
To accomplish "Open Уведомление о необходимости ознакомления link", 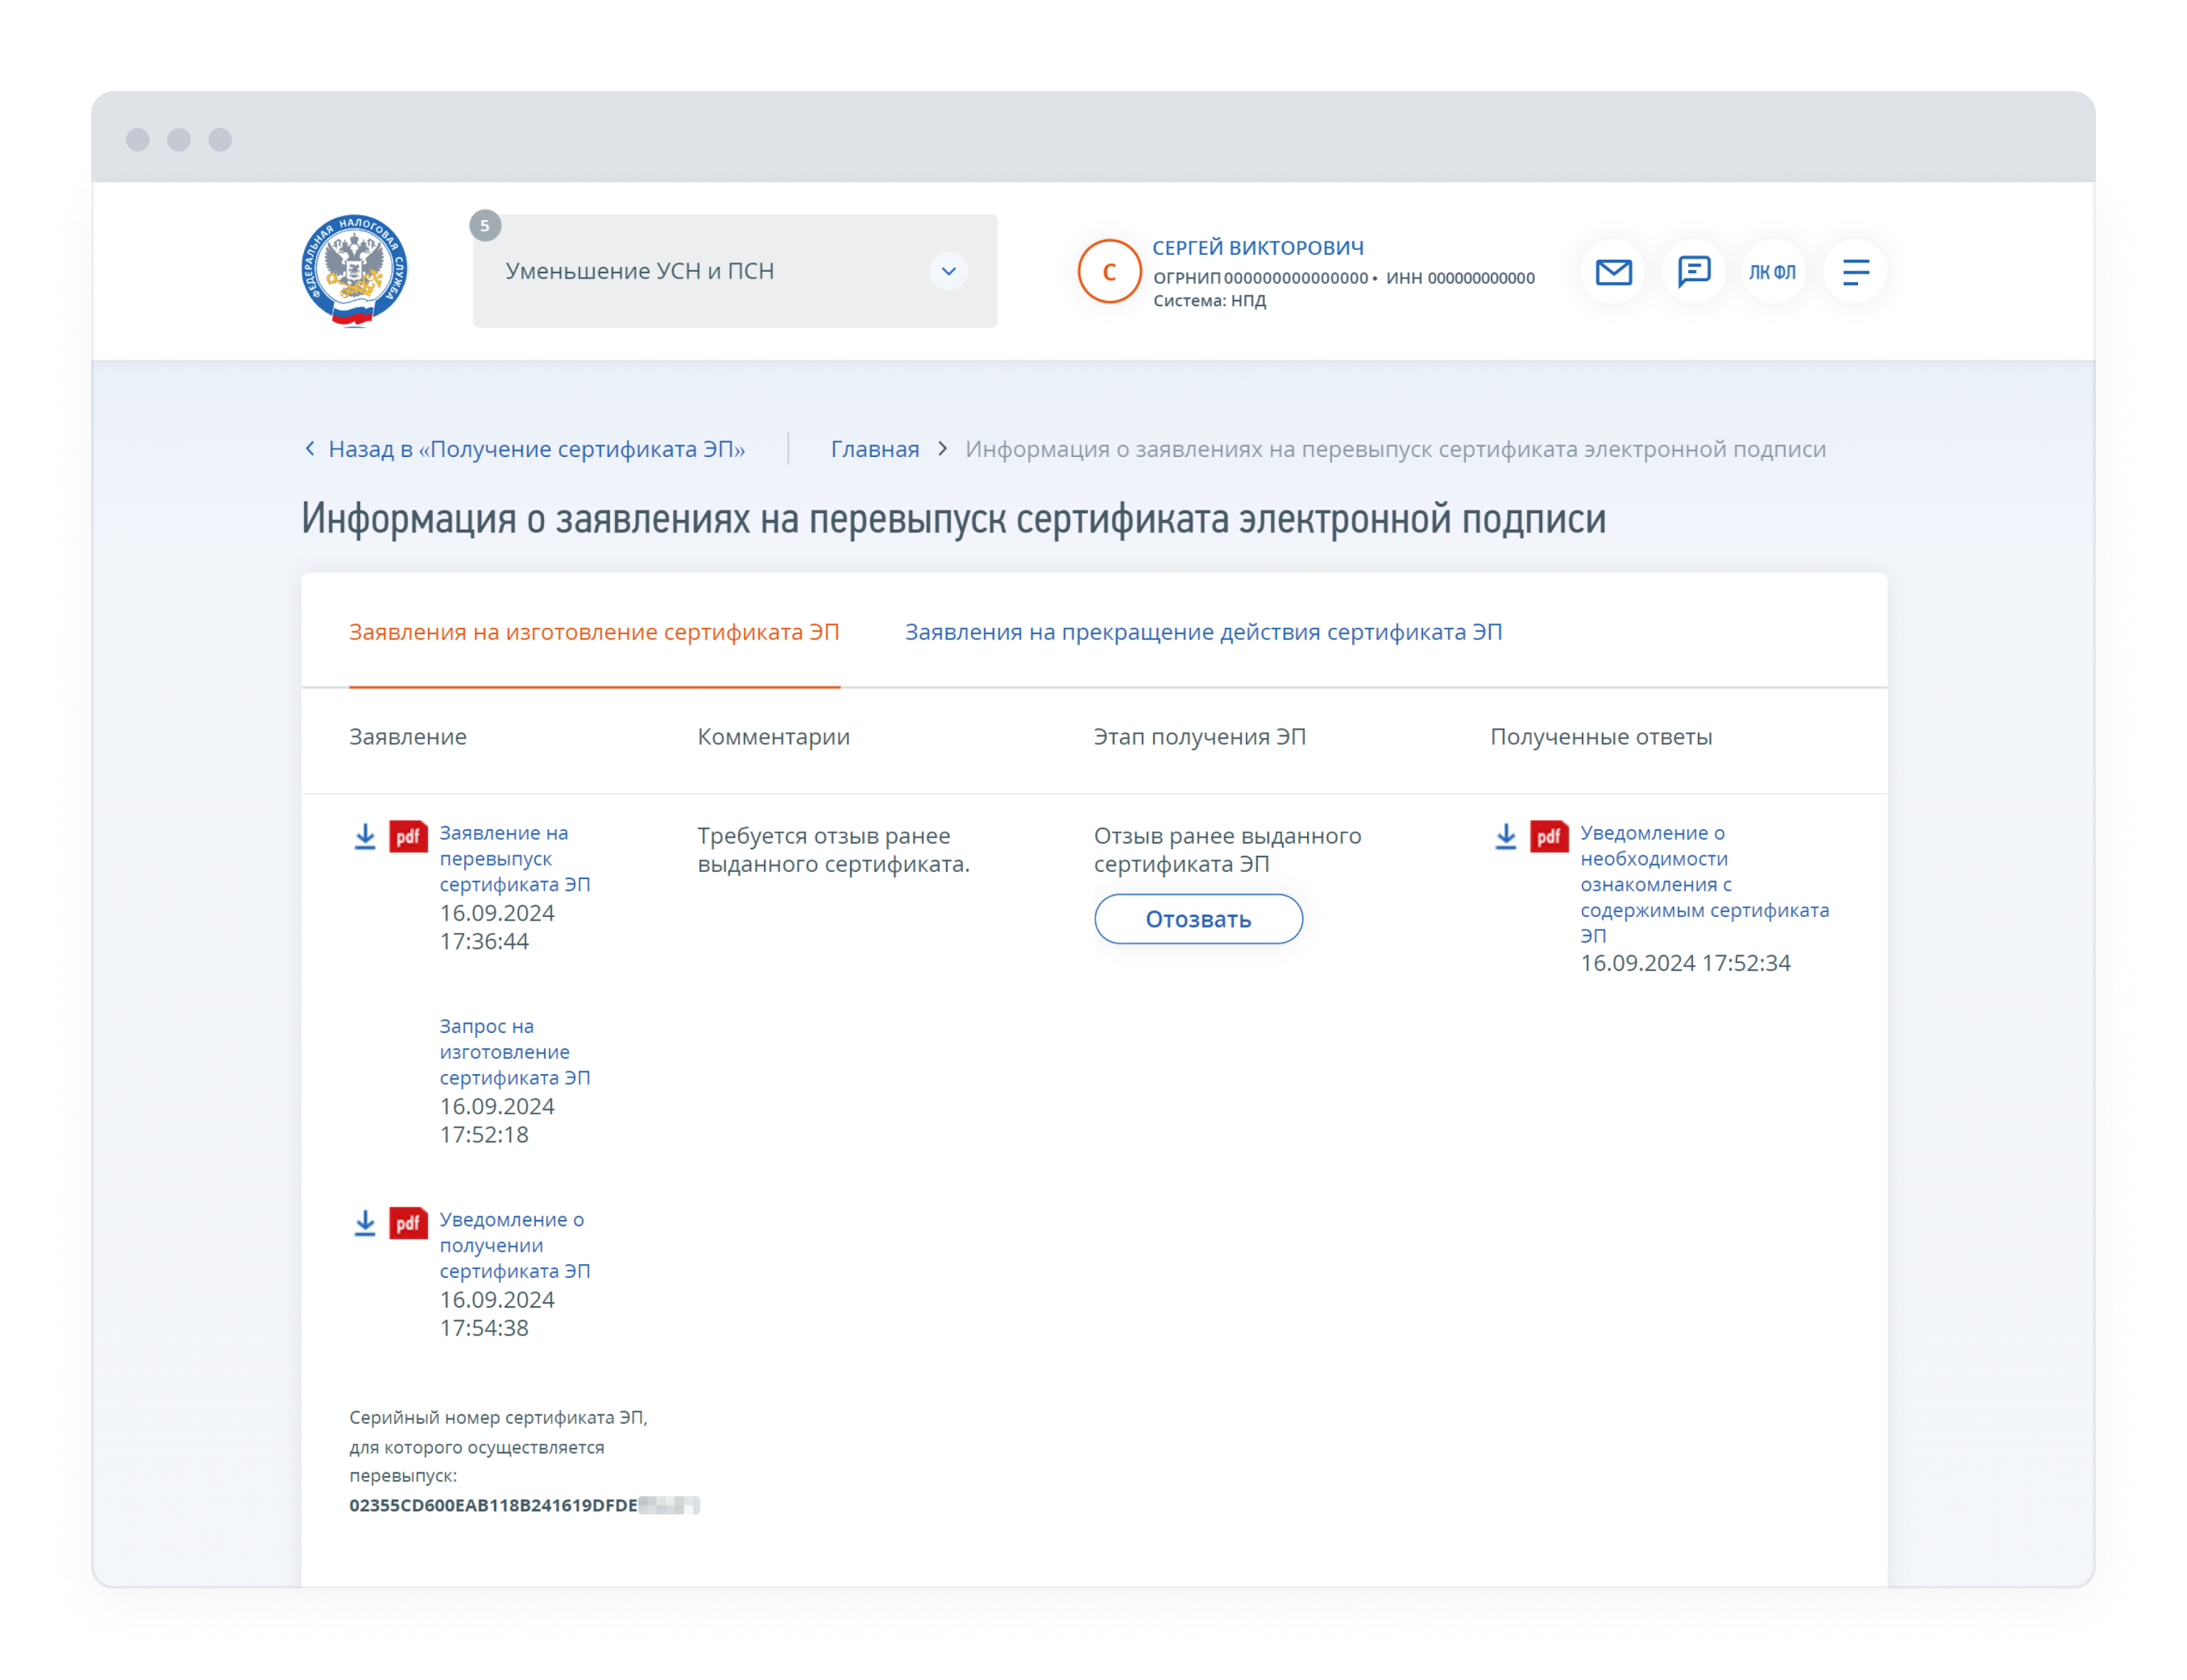I will pos(1704,883).
